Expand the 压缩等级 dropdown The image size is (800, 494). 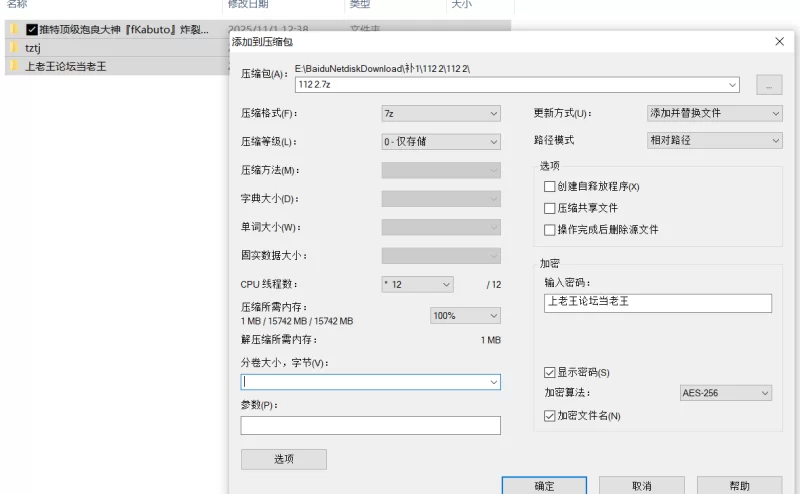[440, 142]
